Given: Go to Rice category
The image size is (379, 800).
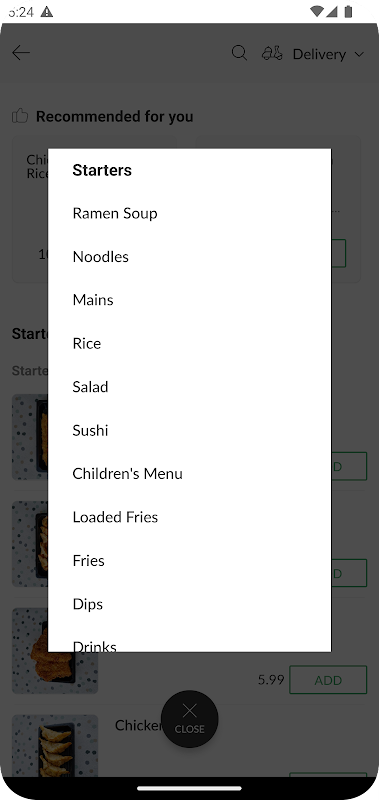Looking at the screenshot, I should (87, 343).
